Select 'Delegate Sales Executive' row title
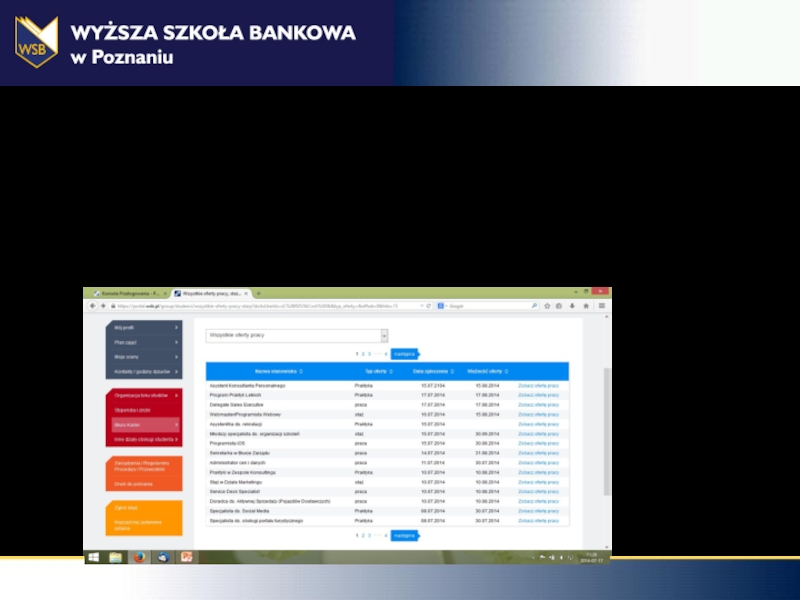Screen dimensions: 800x600 236,405
